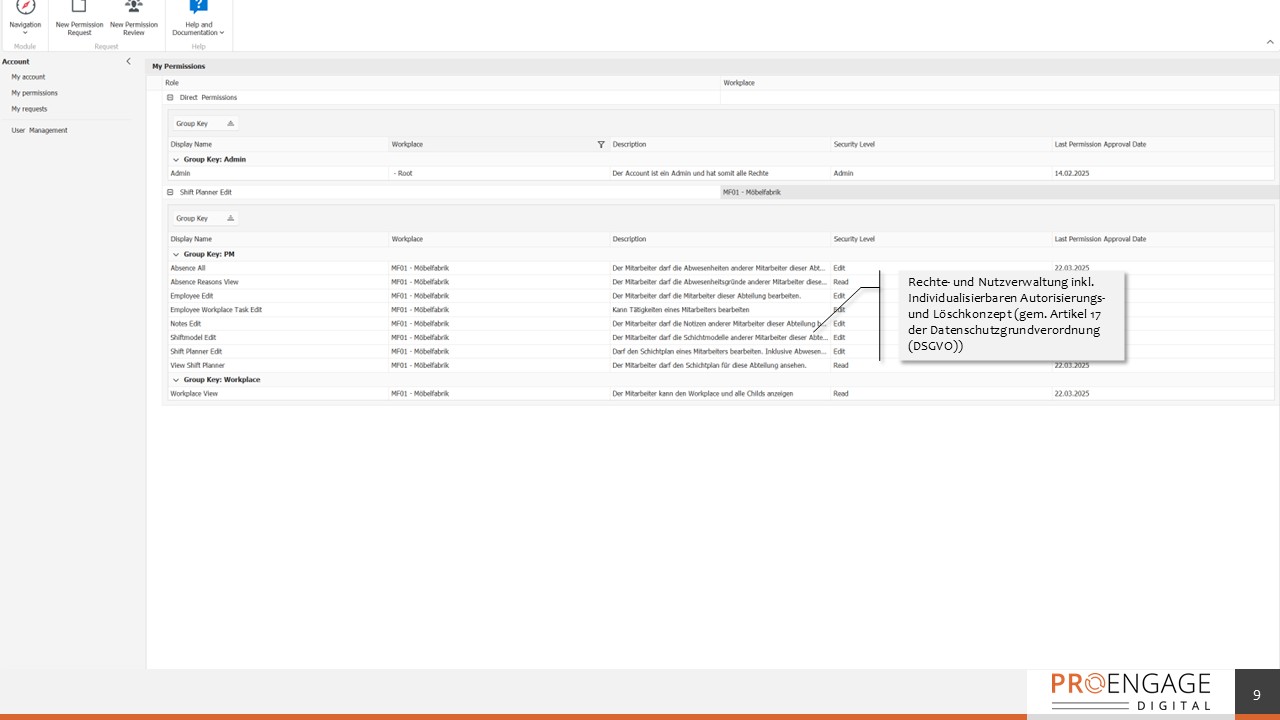Sort by the Group Key chip in Direct Permissions
The image size is (1280, 720).
[x=205, y=124]
